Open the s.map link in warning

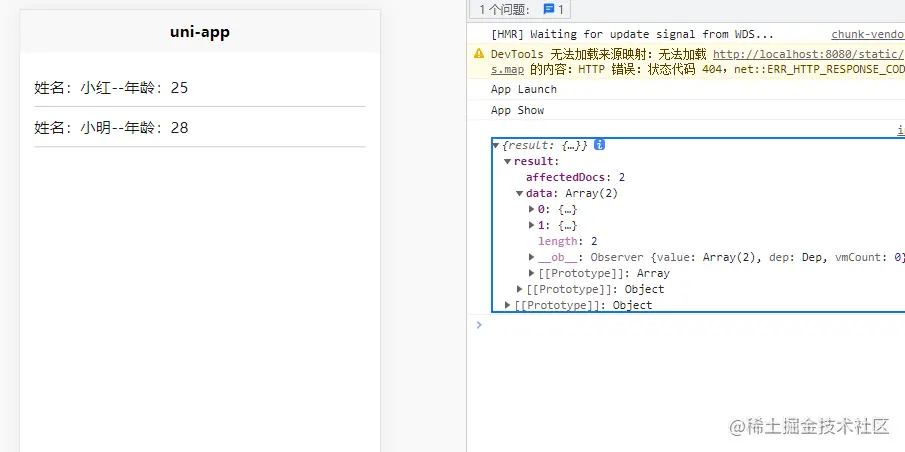(507, 70)
